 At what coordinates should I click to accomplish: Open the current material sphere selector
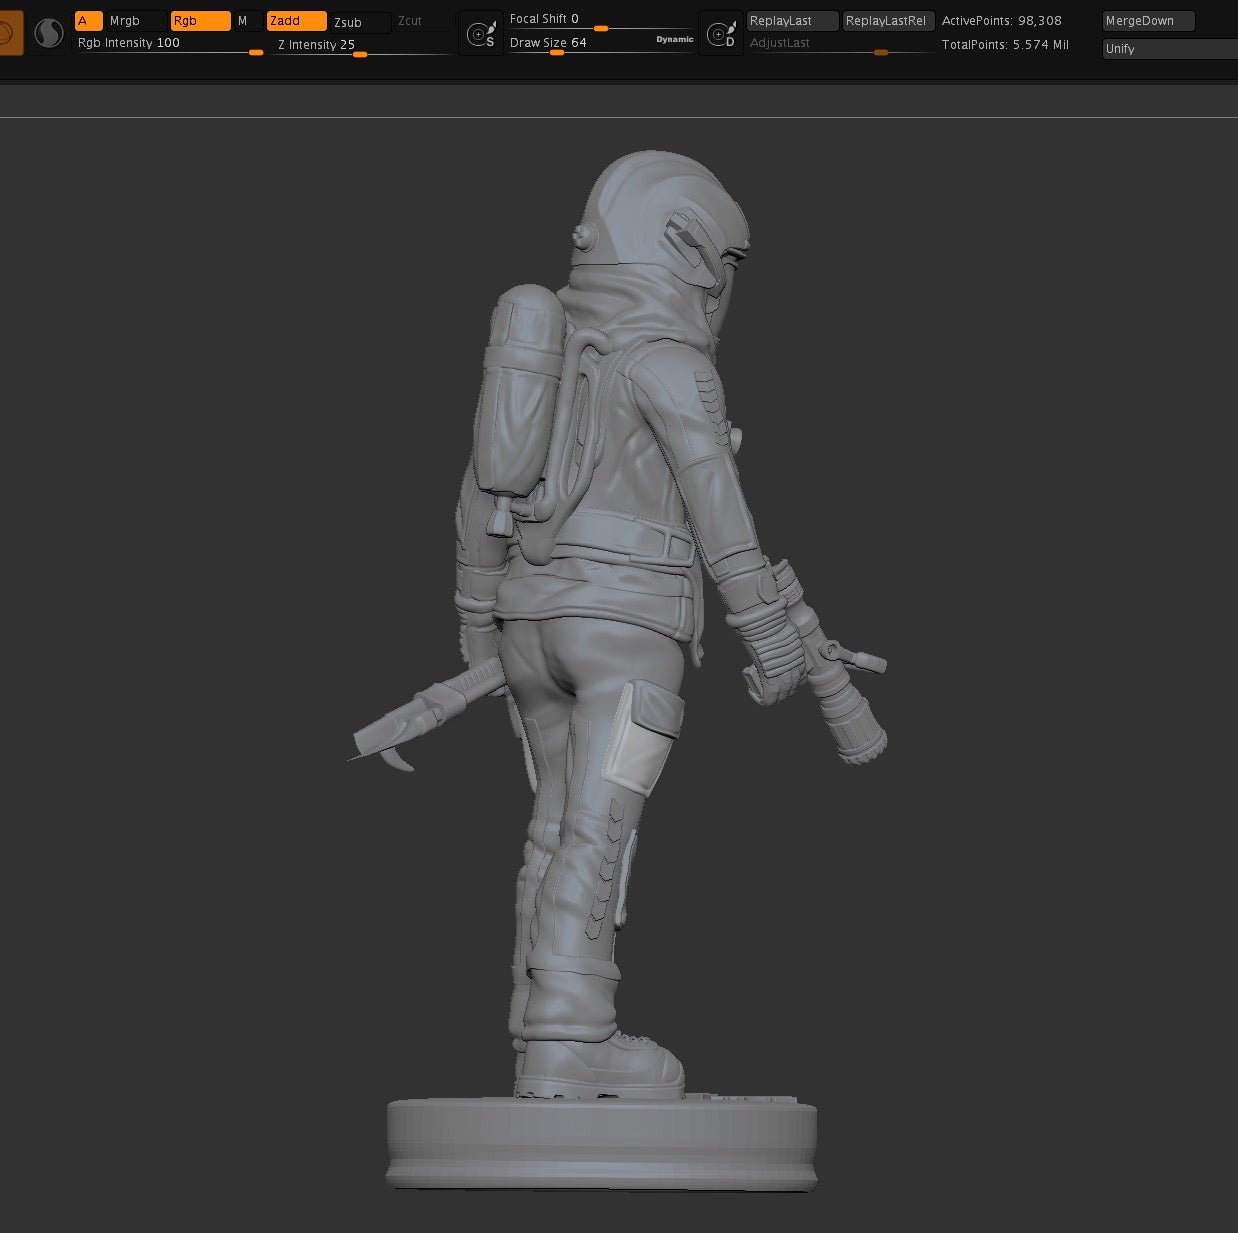pos(49,32)
